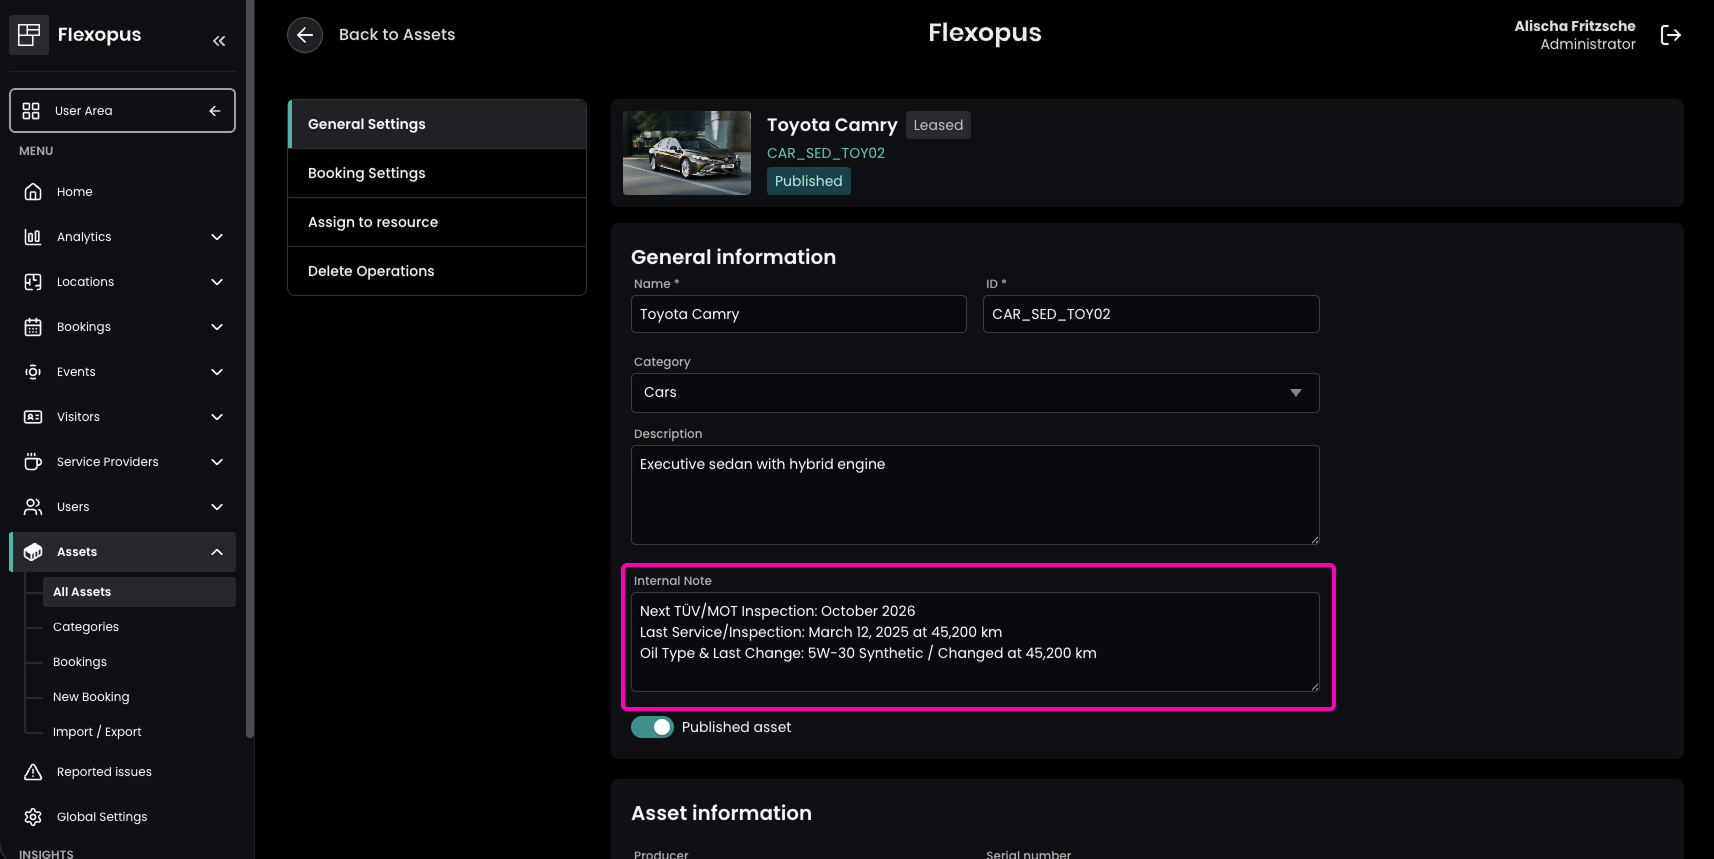
Task: Click the Flexopus logo icon
Action: [29, 35]
